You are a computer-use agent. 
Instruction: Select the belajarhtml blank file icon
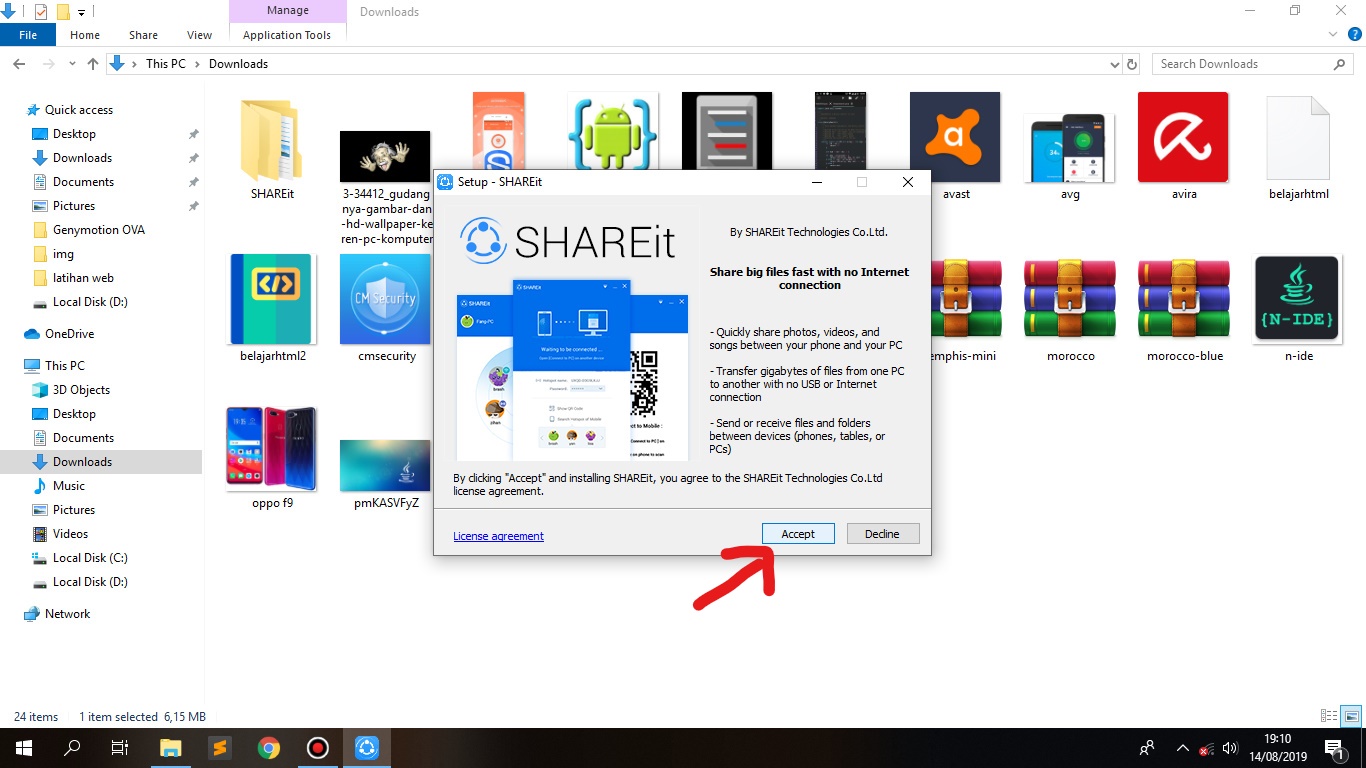click(x=1298, y=138)
